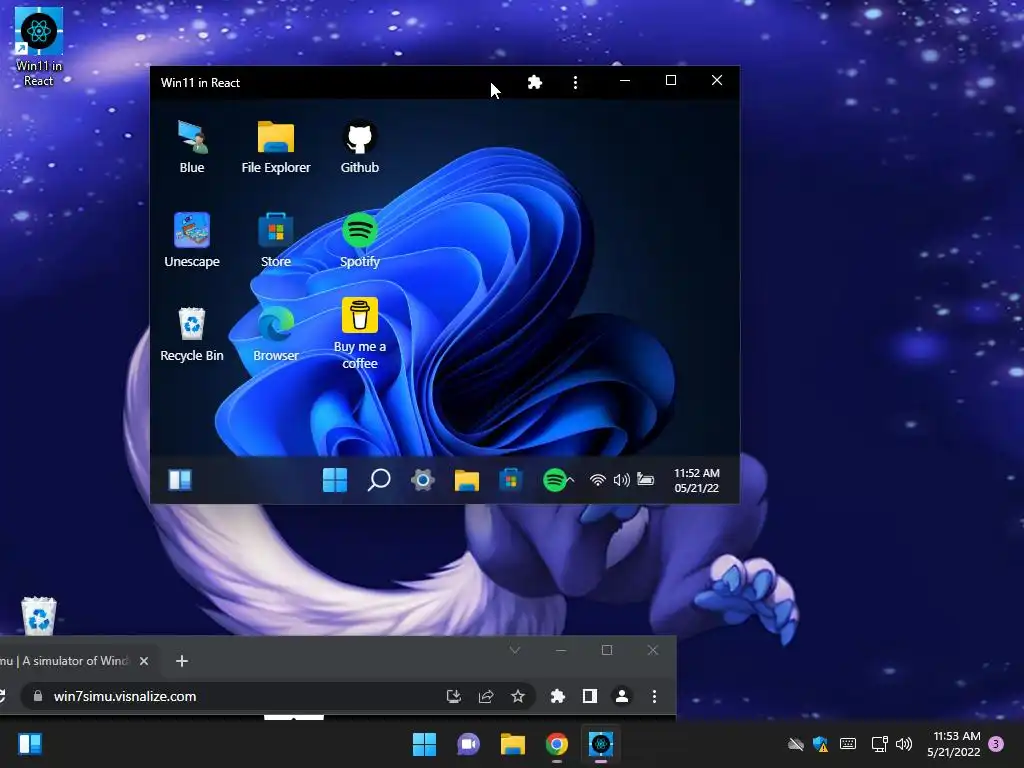Open Chrome profile avatar
This screenshot has height=768, width=1024.
pos(622,696)
